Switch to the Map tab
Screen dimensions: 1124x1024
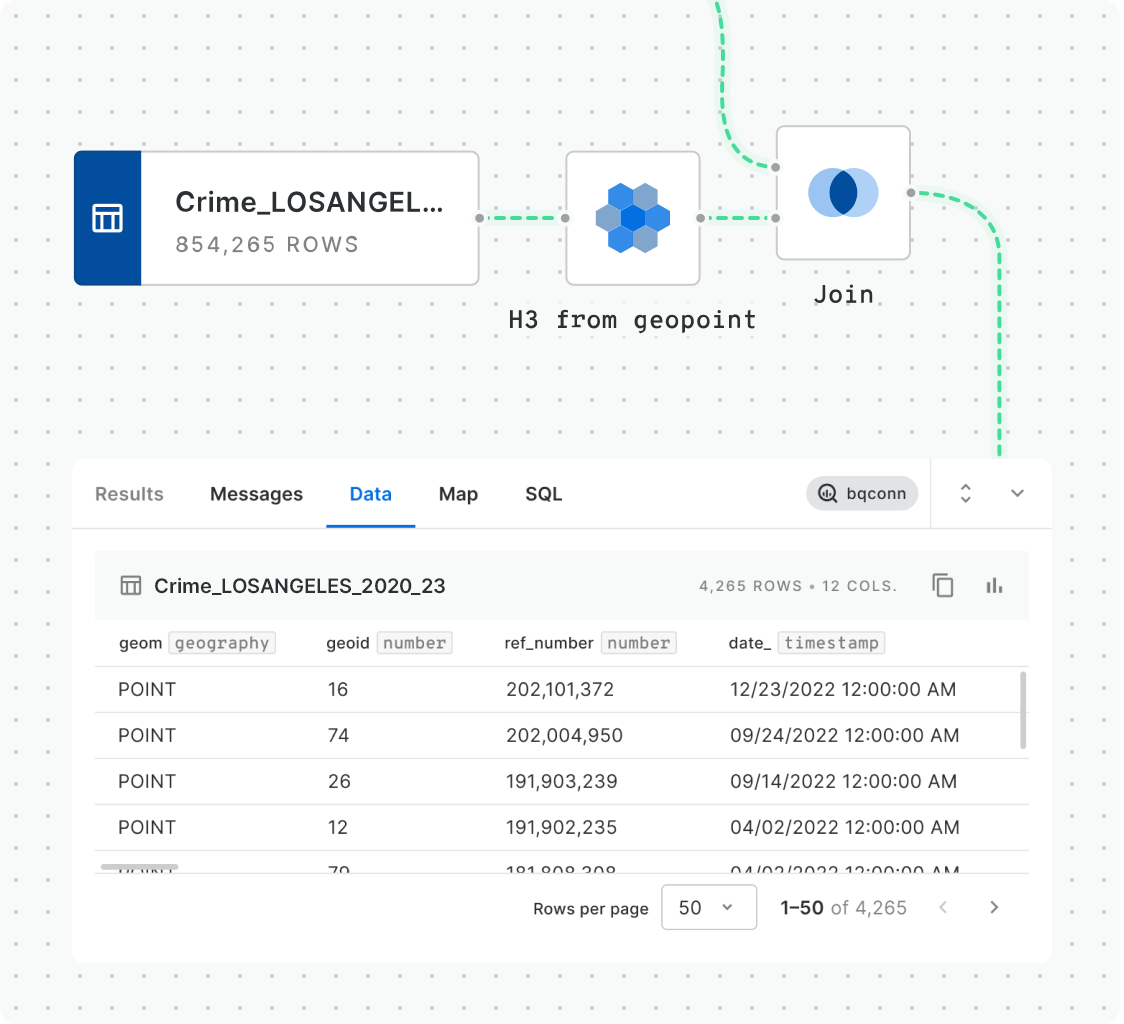[x=458, y=493]
